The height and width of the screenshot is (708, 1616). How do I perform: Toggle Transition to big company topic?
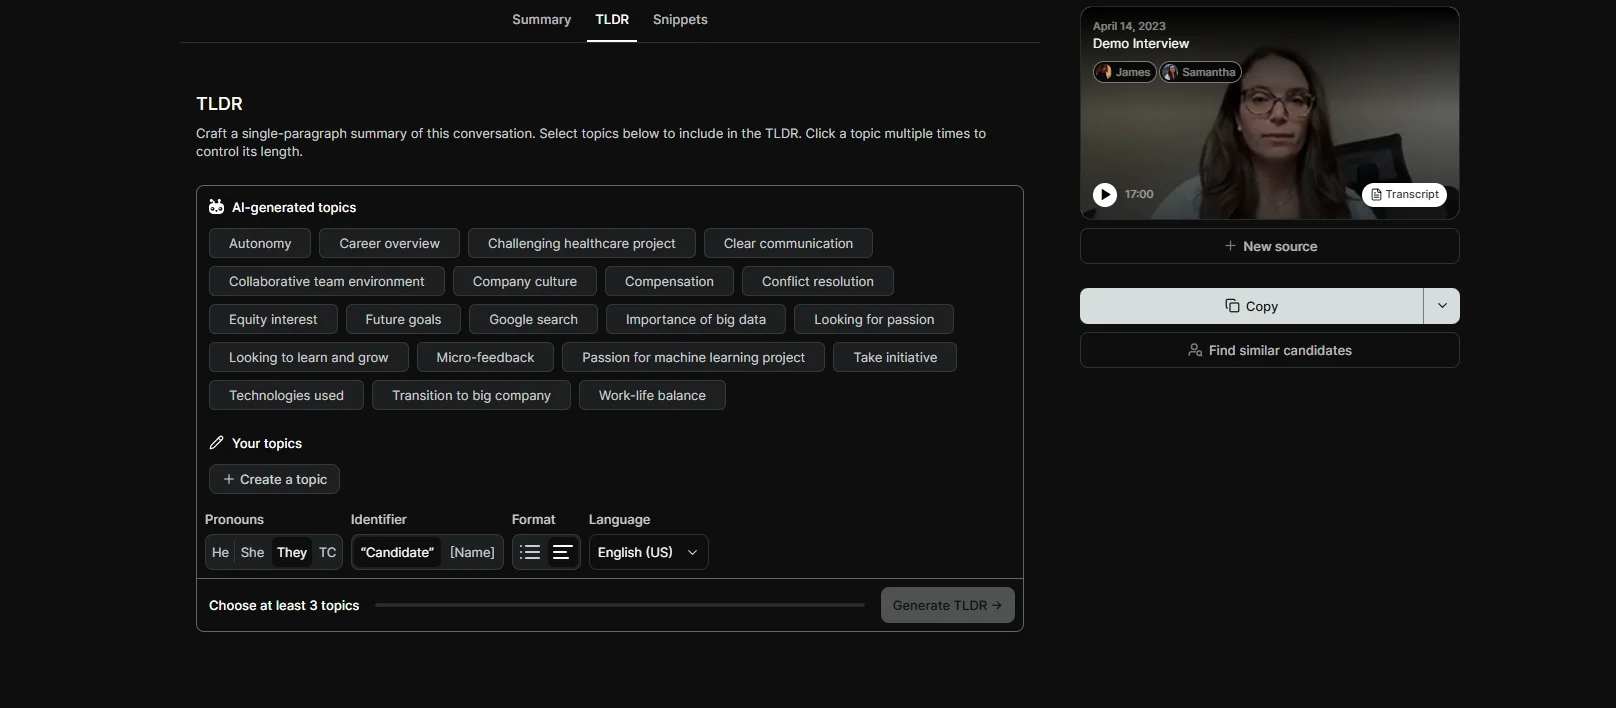tap(471, 395)
